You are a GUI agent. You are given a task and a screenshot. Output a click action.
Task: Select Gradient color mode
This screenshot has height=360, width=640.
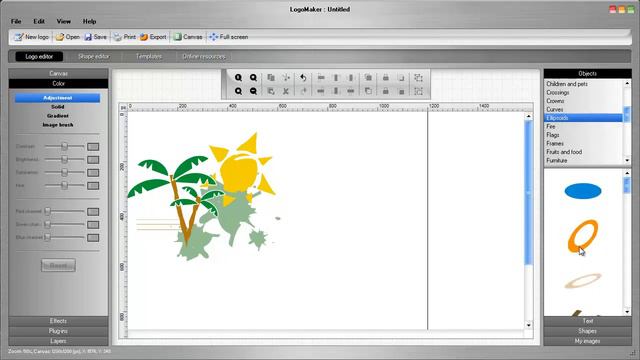point(58,116)
